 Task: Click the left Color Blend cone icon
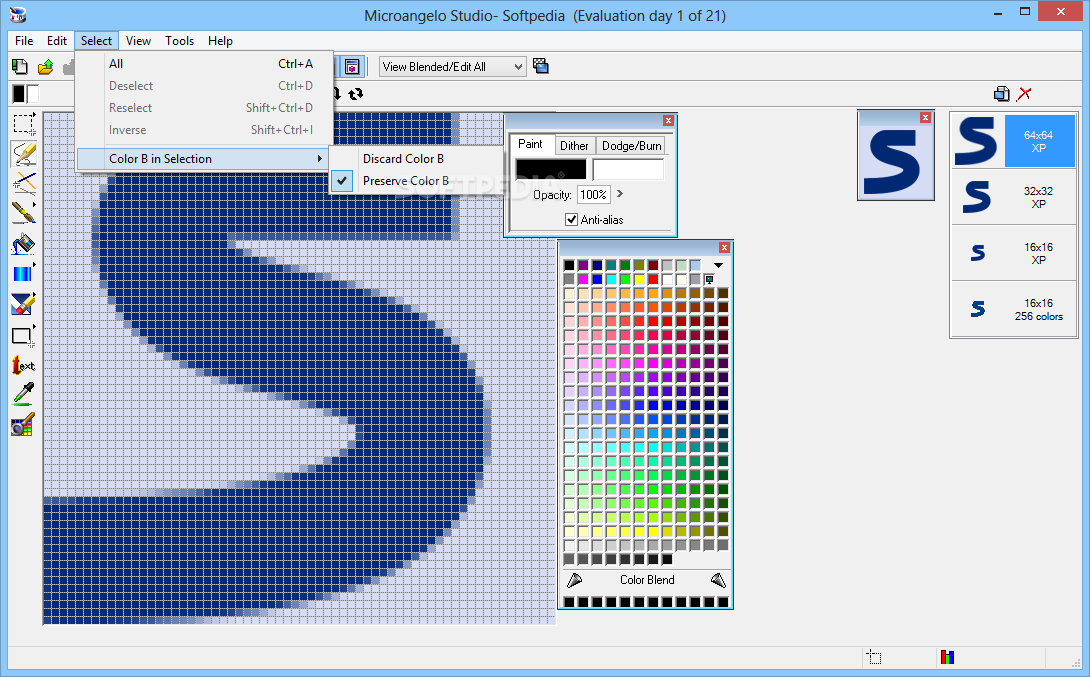pos(575,580)
